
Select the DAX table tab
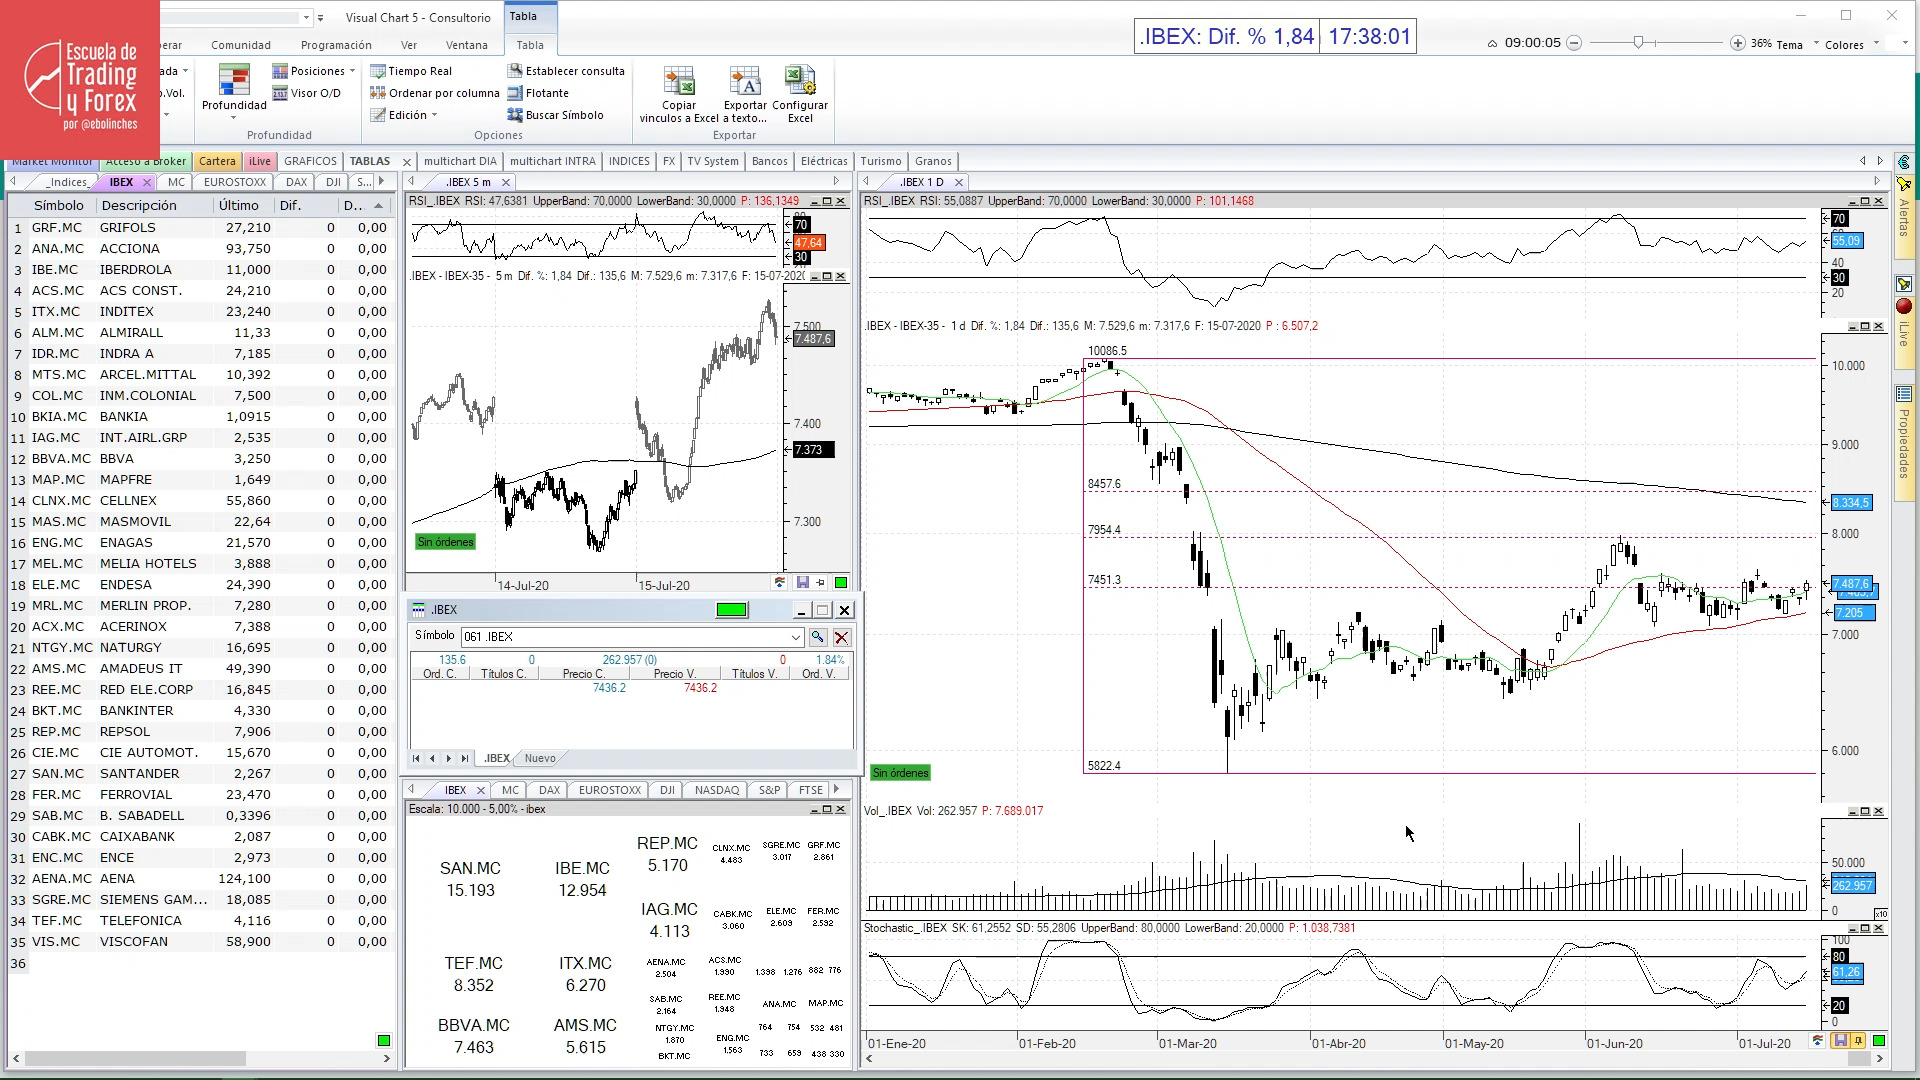296,182
